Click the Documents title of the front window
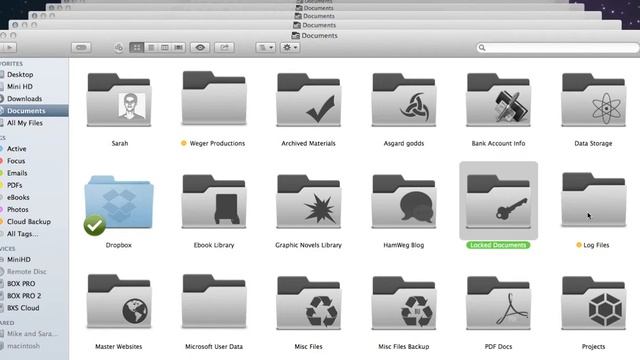The image size is (640, 360). point(319,36)
